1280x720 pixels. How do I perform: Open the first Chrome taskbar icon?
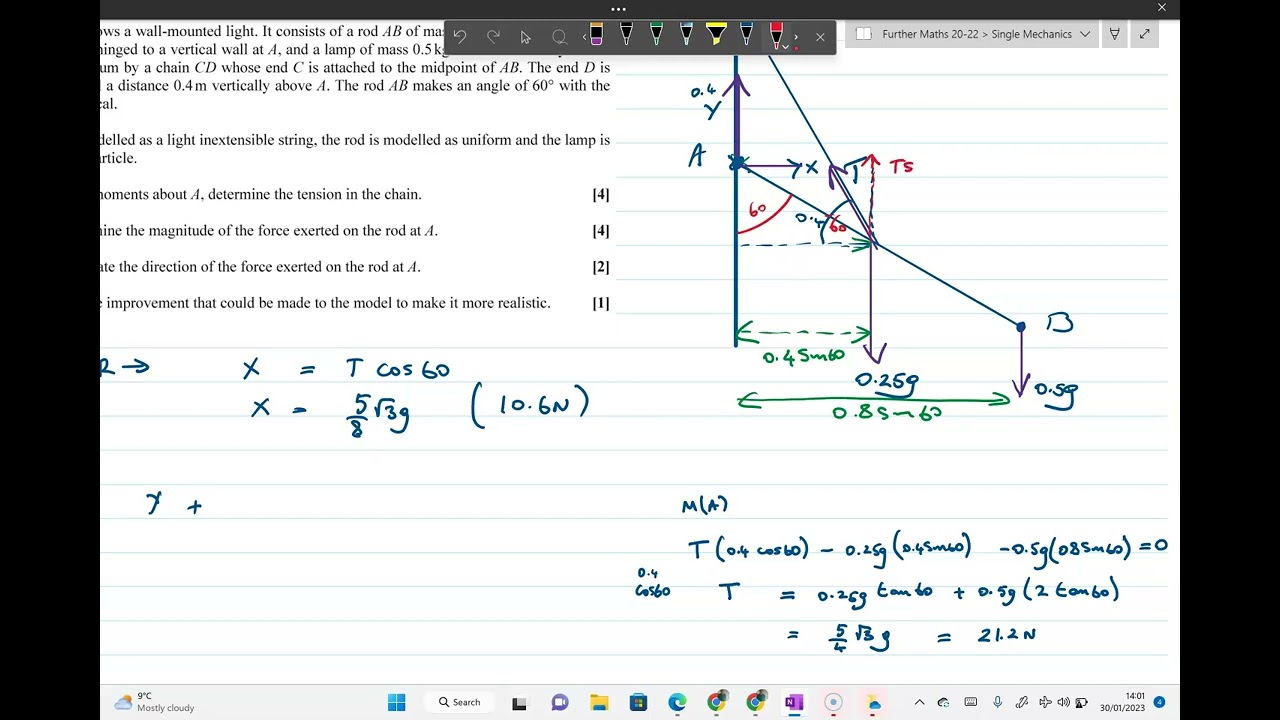pos(716,703)
